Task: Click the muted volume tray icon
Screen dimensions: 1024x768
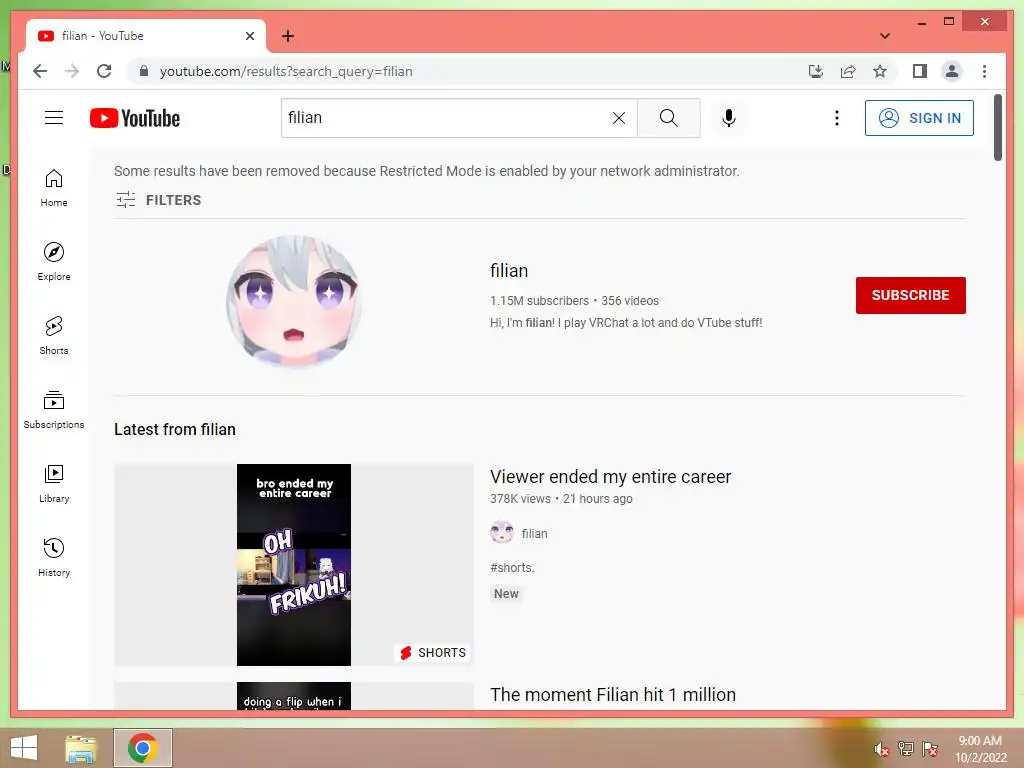Action: point(881,749)
